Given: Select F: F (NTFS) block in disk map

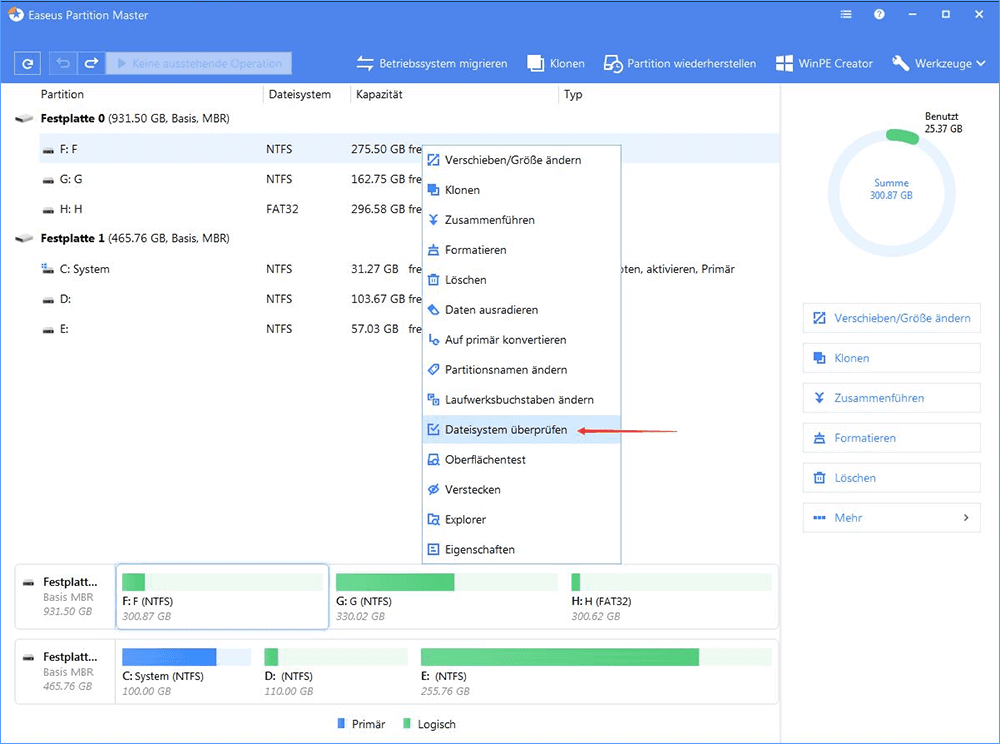Looking at the screenshot, I should (222, 597).
